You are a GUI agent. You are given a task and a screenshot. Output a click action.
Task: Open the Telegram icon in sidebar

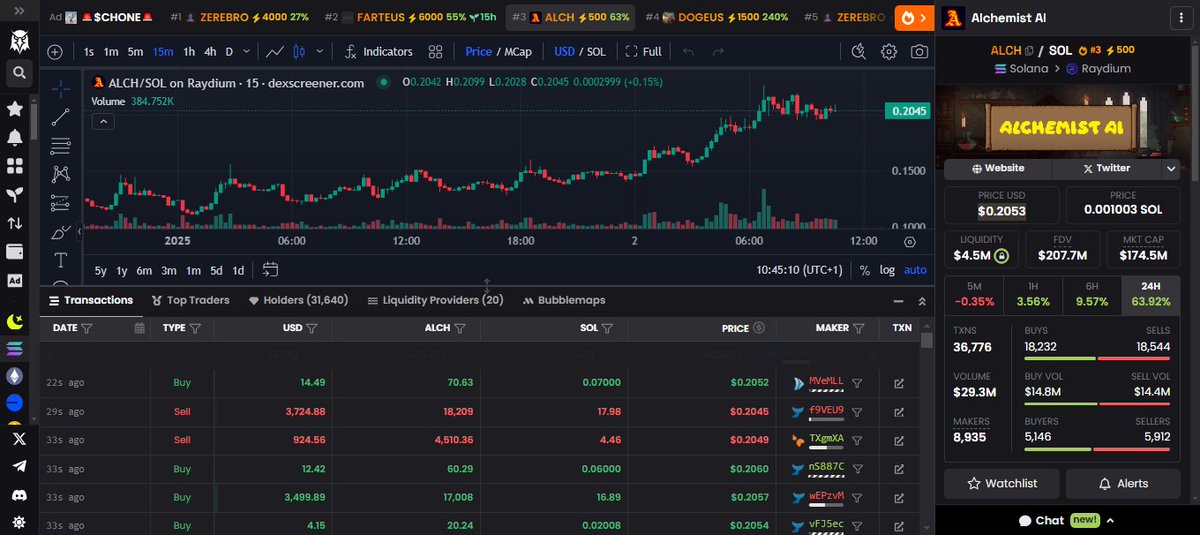(17, 466)
